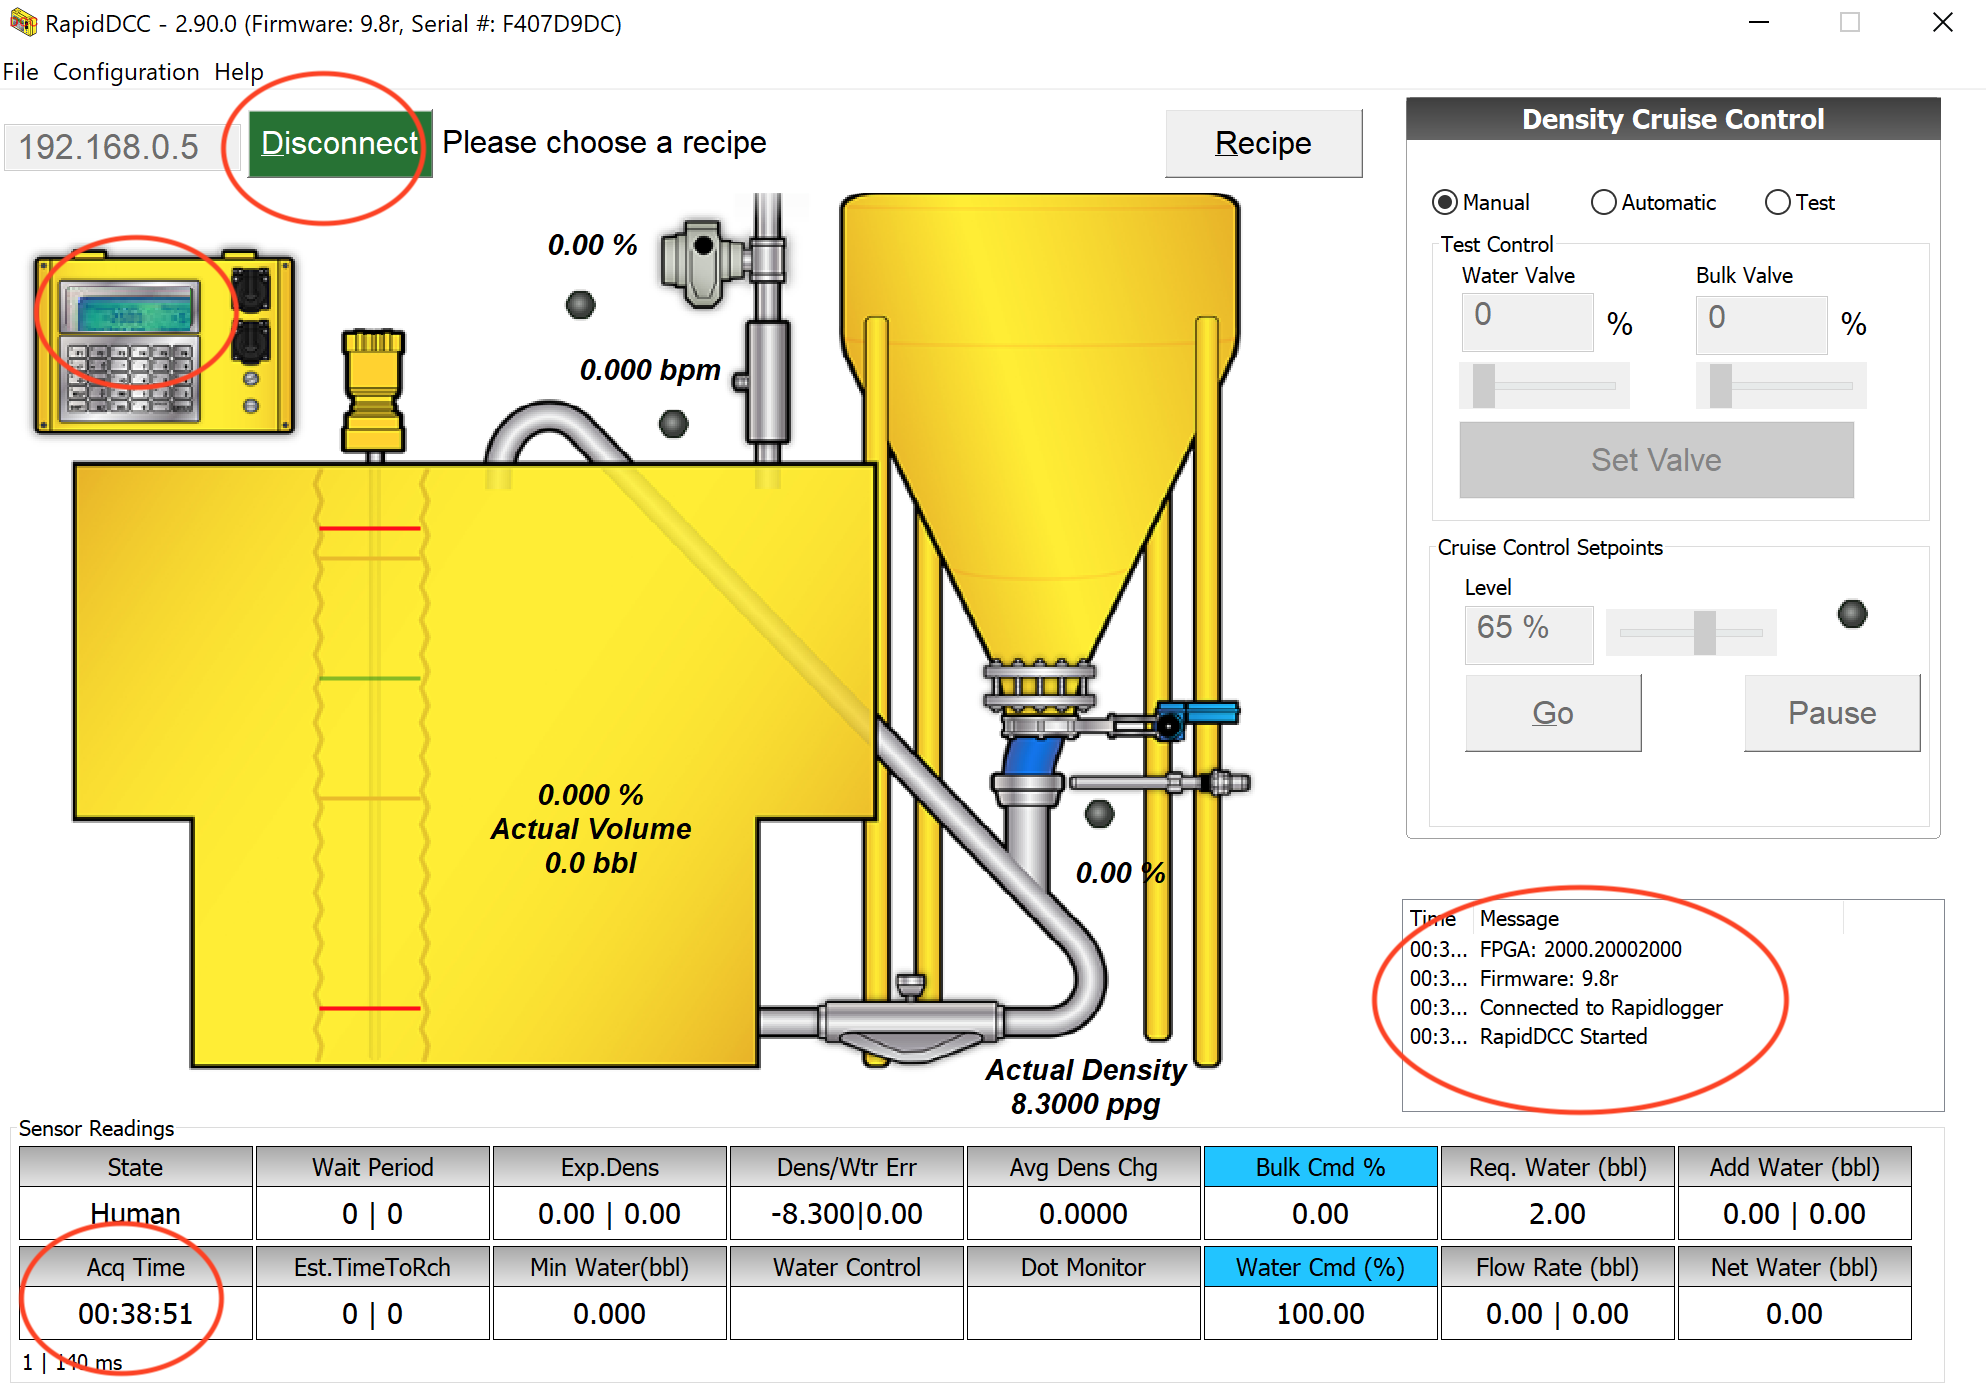Click the Level setpoint indicator light
Screen dimensions: 1986x1384
(x=1852, y=613)
